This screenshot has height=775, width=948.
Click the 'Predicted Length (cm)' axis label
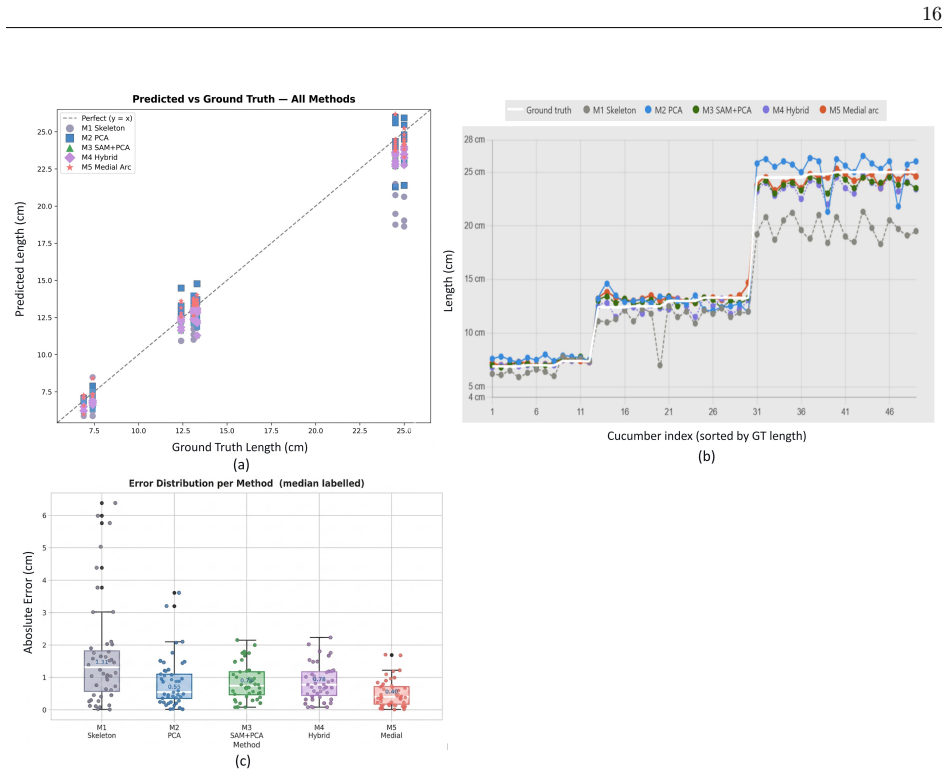20,259
